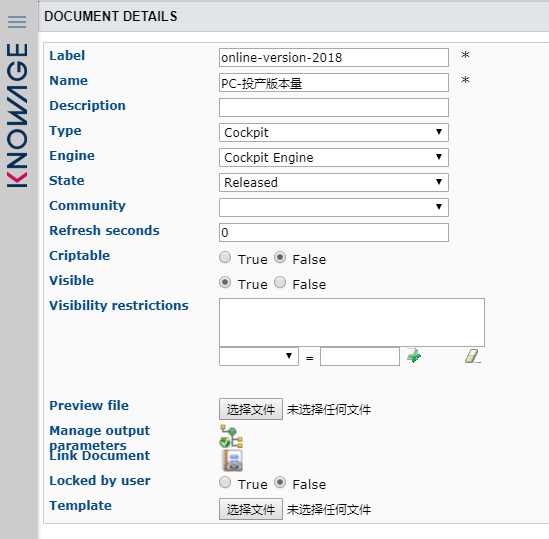
Task: Set Locked by user to True
Action: click(x=225, y=482)
